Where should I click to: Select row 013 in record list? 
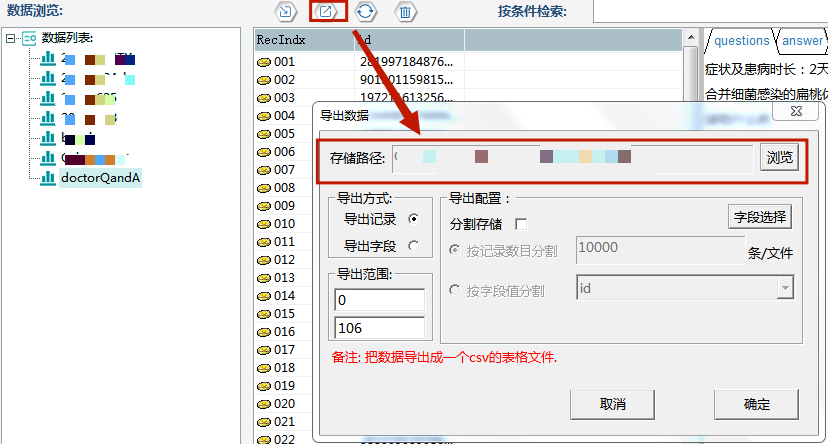point(284,277)
